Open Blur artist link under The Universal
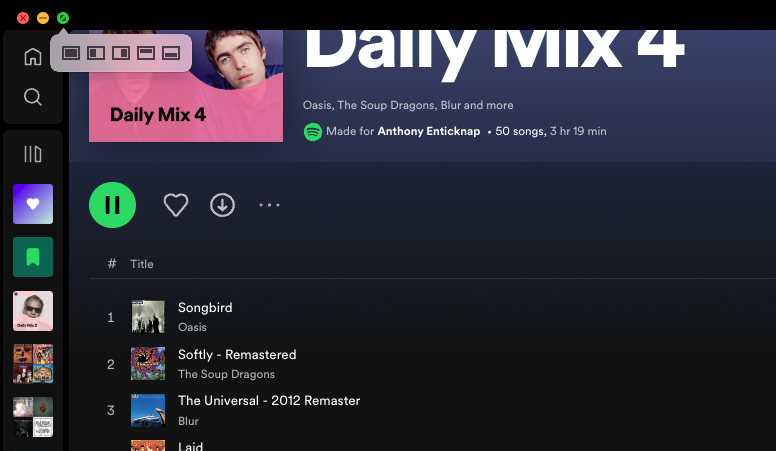 click(188, 421)
